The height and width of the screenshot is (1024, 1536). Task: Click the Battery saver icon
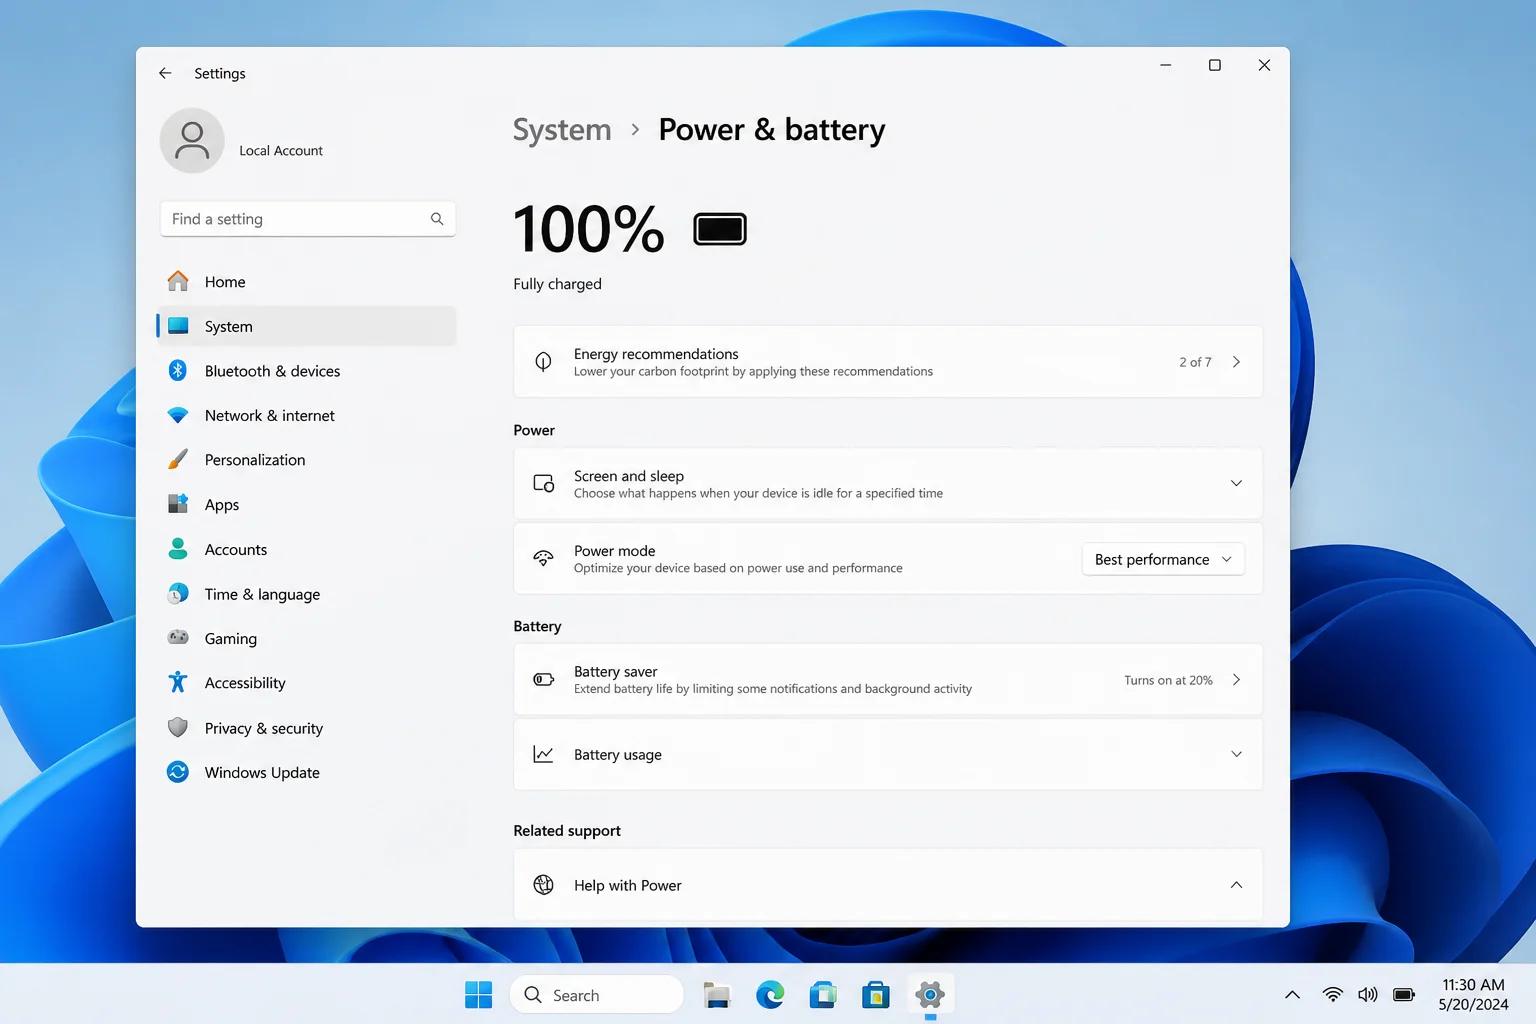click(543, 680)
